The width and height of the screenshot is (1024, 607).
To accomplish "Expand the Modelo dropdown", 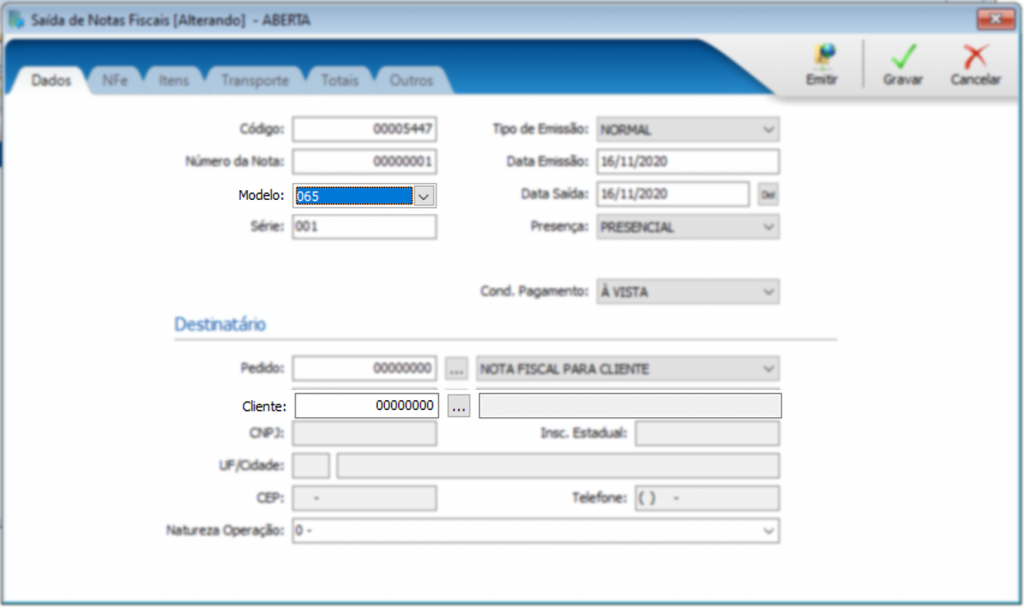I will click(424, 196).
